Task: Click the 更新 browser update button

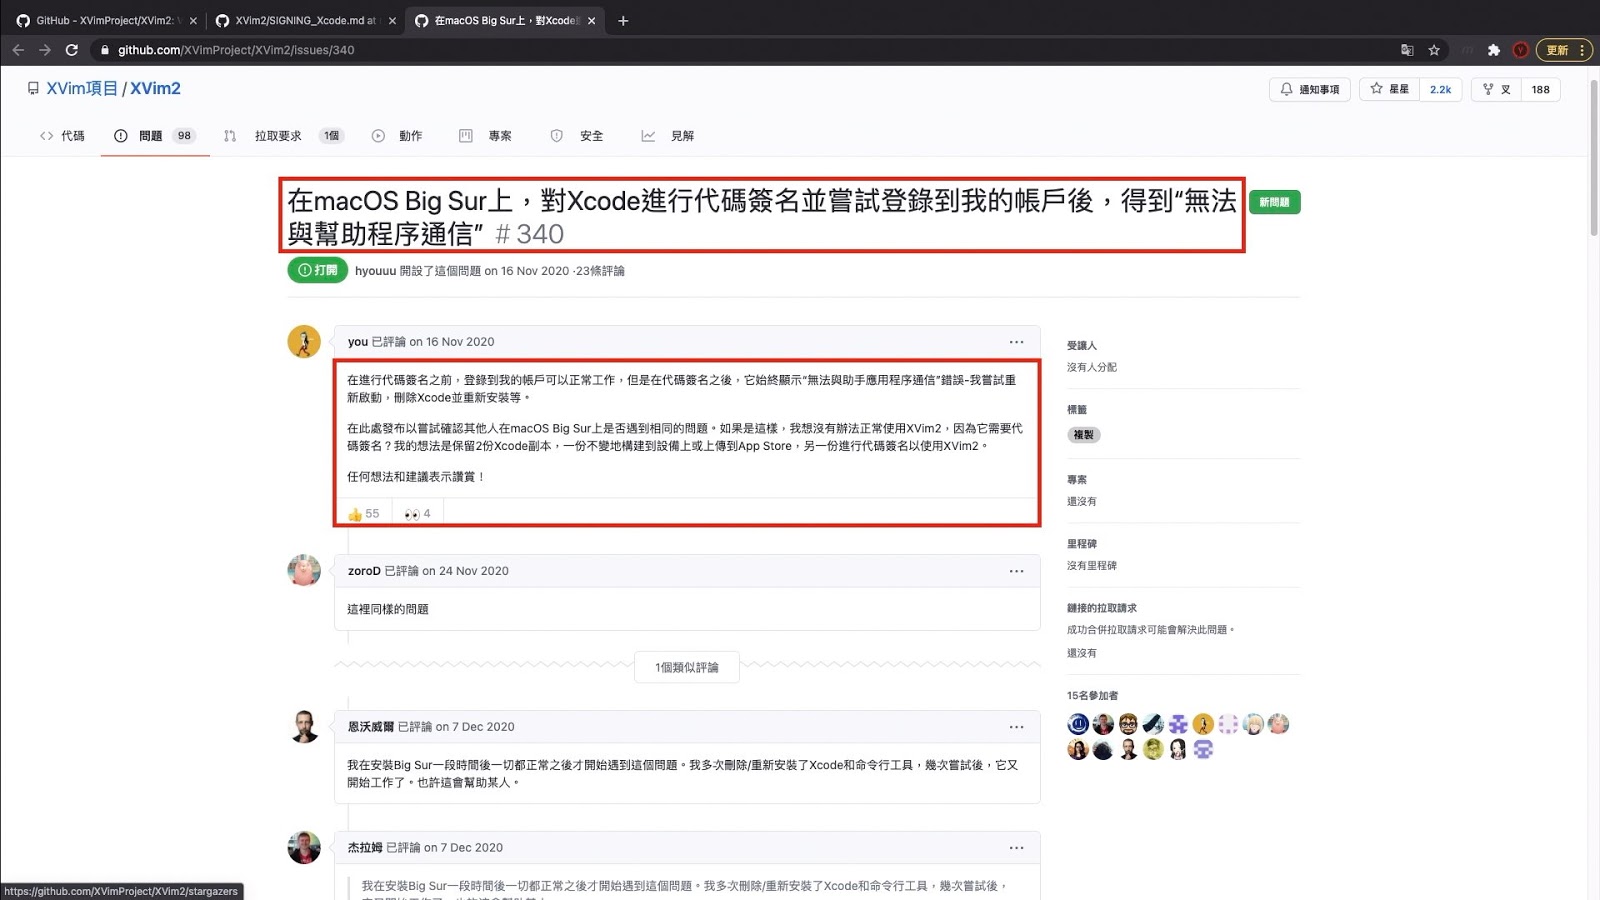Action: click(x=1557, y=50)
